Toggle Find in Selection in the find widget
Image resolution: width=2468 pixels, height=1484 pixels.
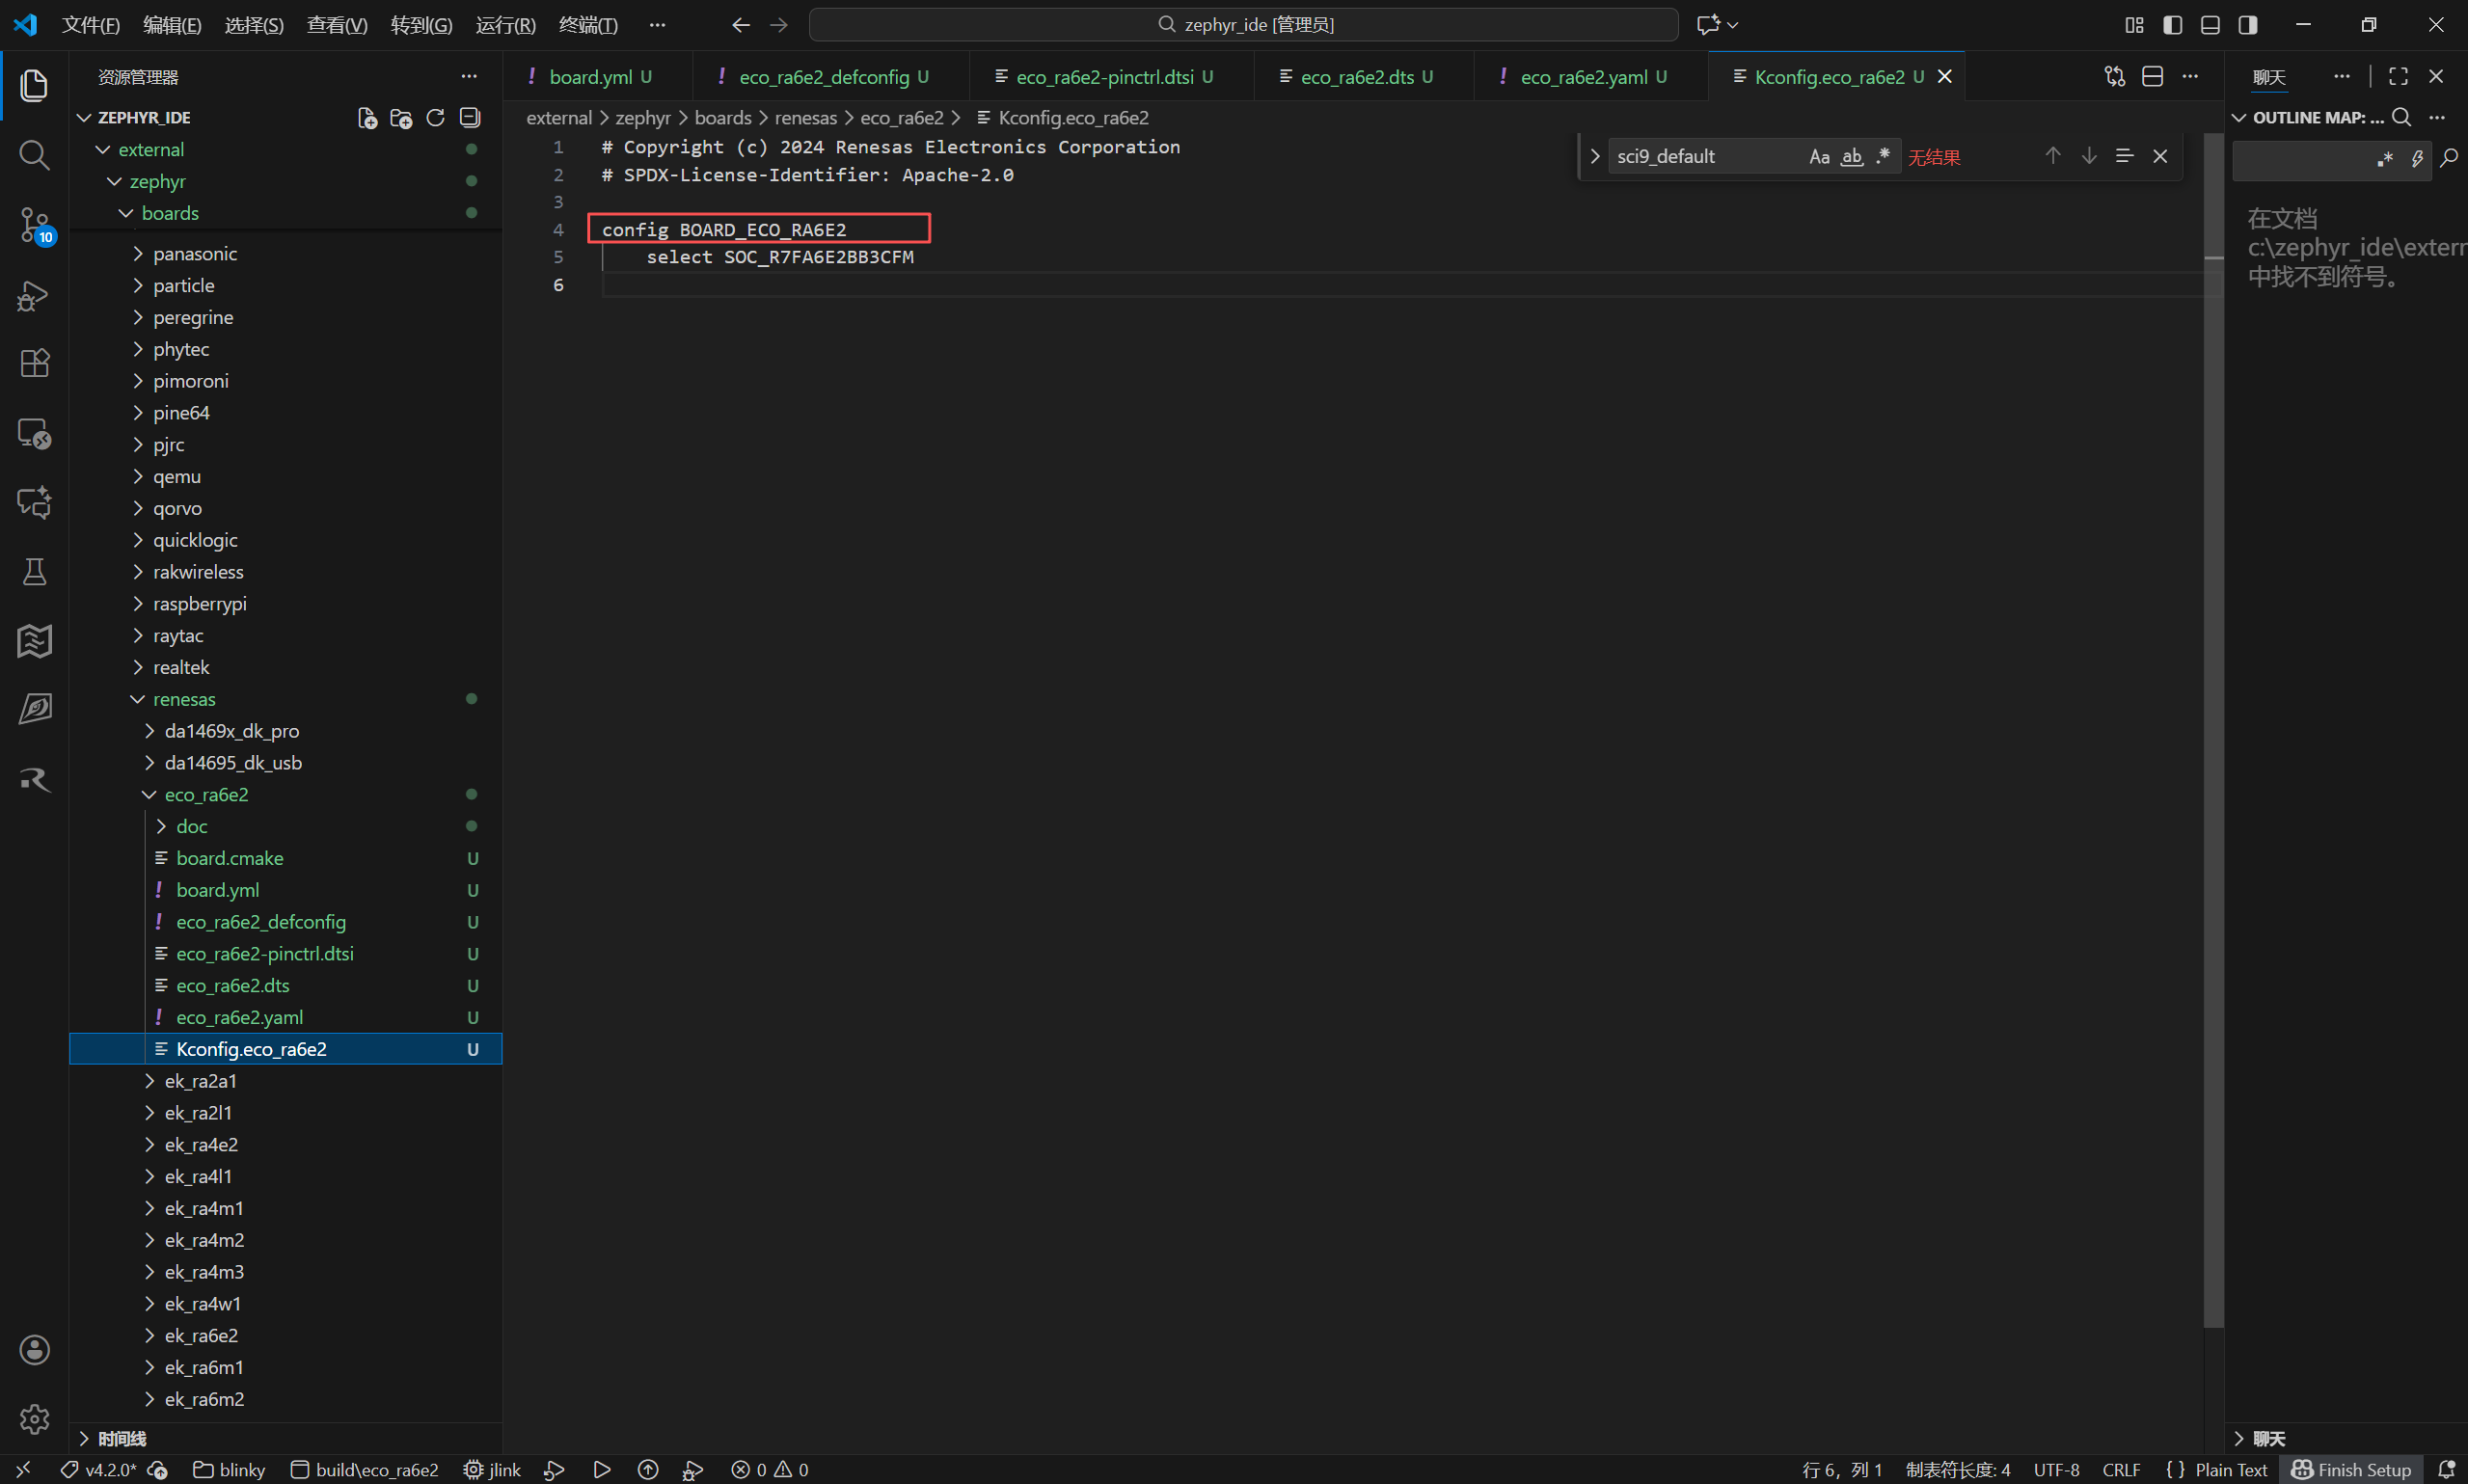pyautogui.click(x=2125, y=156)
